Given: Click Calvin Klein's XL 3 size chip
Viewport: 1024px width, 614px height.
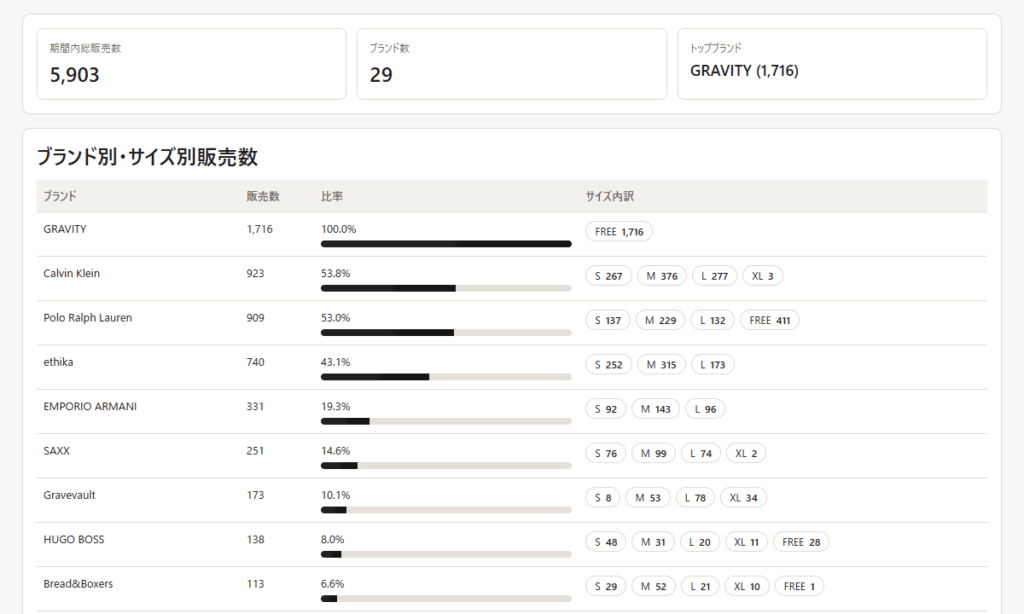Looking at the screenshot, I should pyautogui.click(x=762, y=276).
